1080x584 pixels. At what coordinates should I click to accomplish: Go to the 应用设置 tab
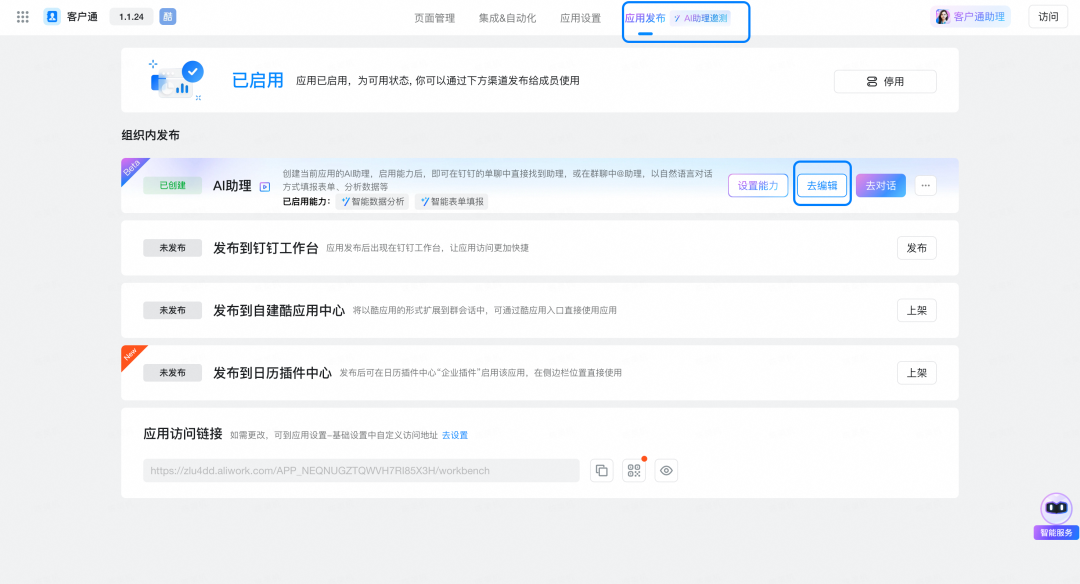click(581, 18)
